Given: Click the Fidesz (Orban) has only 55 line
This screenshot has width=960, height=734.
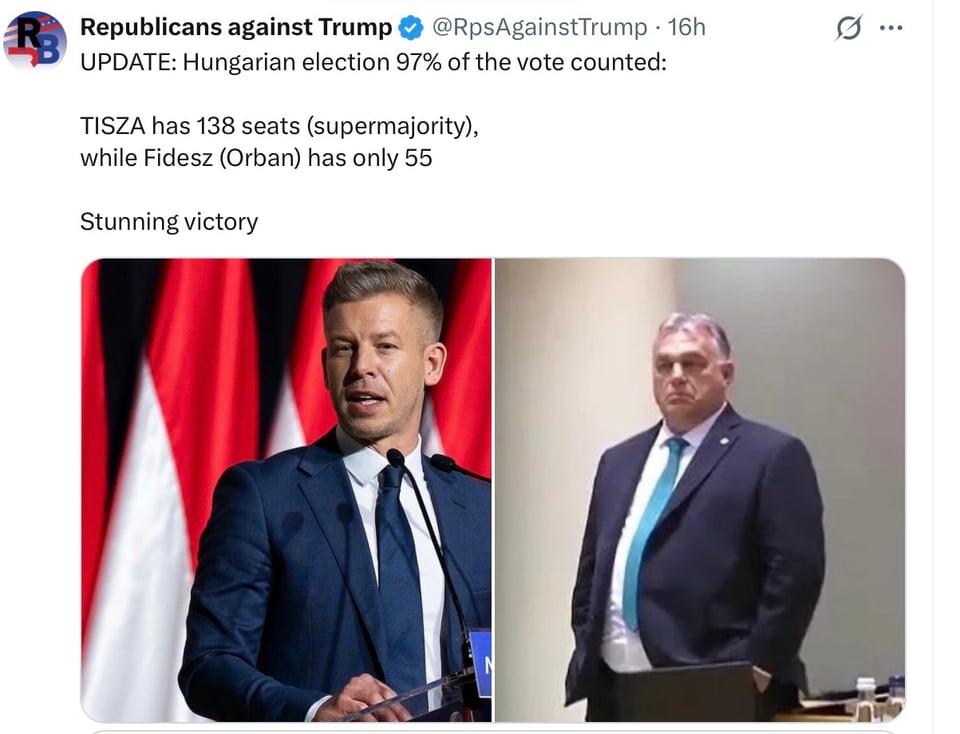Looking at the screenshot, I should pos(255,157).
